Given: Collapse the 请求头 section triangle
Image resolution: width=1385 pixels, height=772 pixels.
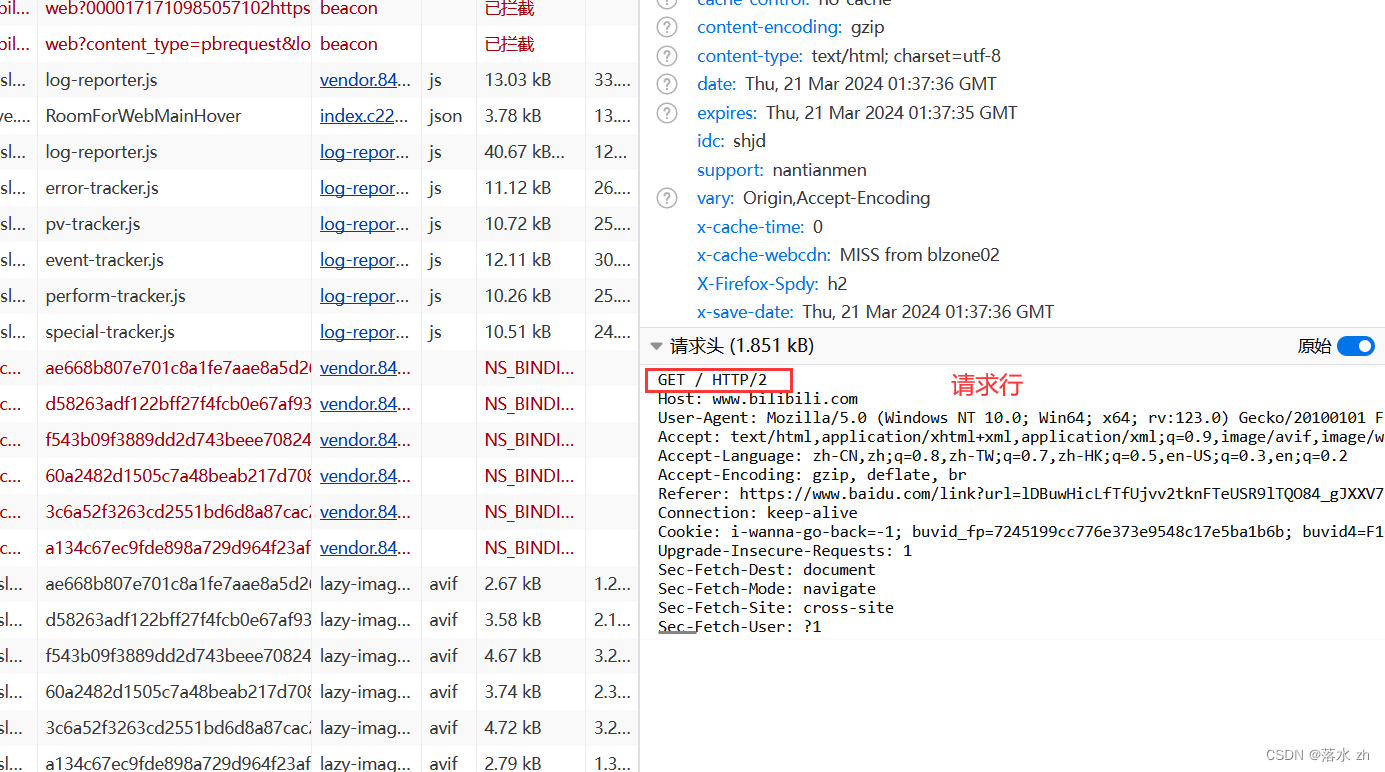Looking at the screenshot, I should (x=656, y=346).
